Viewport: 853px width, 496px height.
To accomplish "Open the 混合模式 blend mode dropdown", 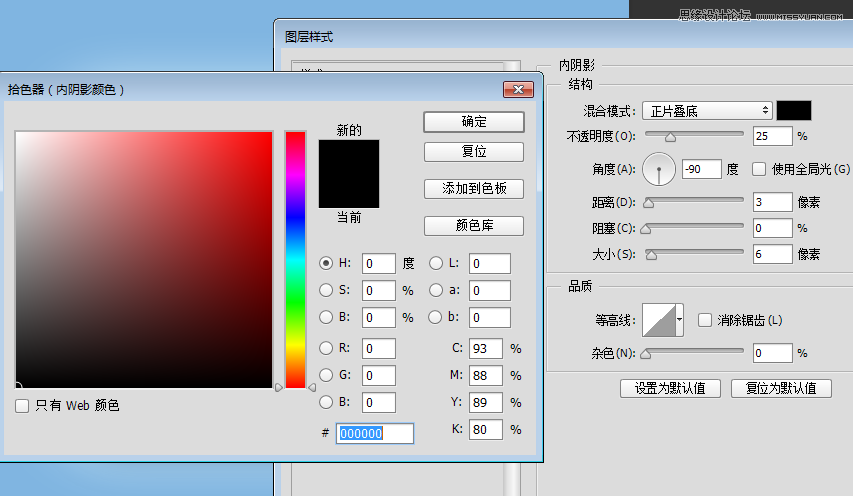I will coord(706,110).
